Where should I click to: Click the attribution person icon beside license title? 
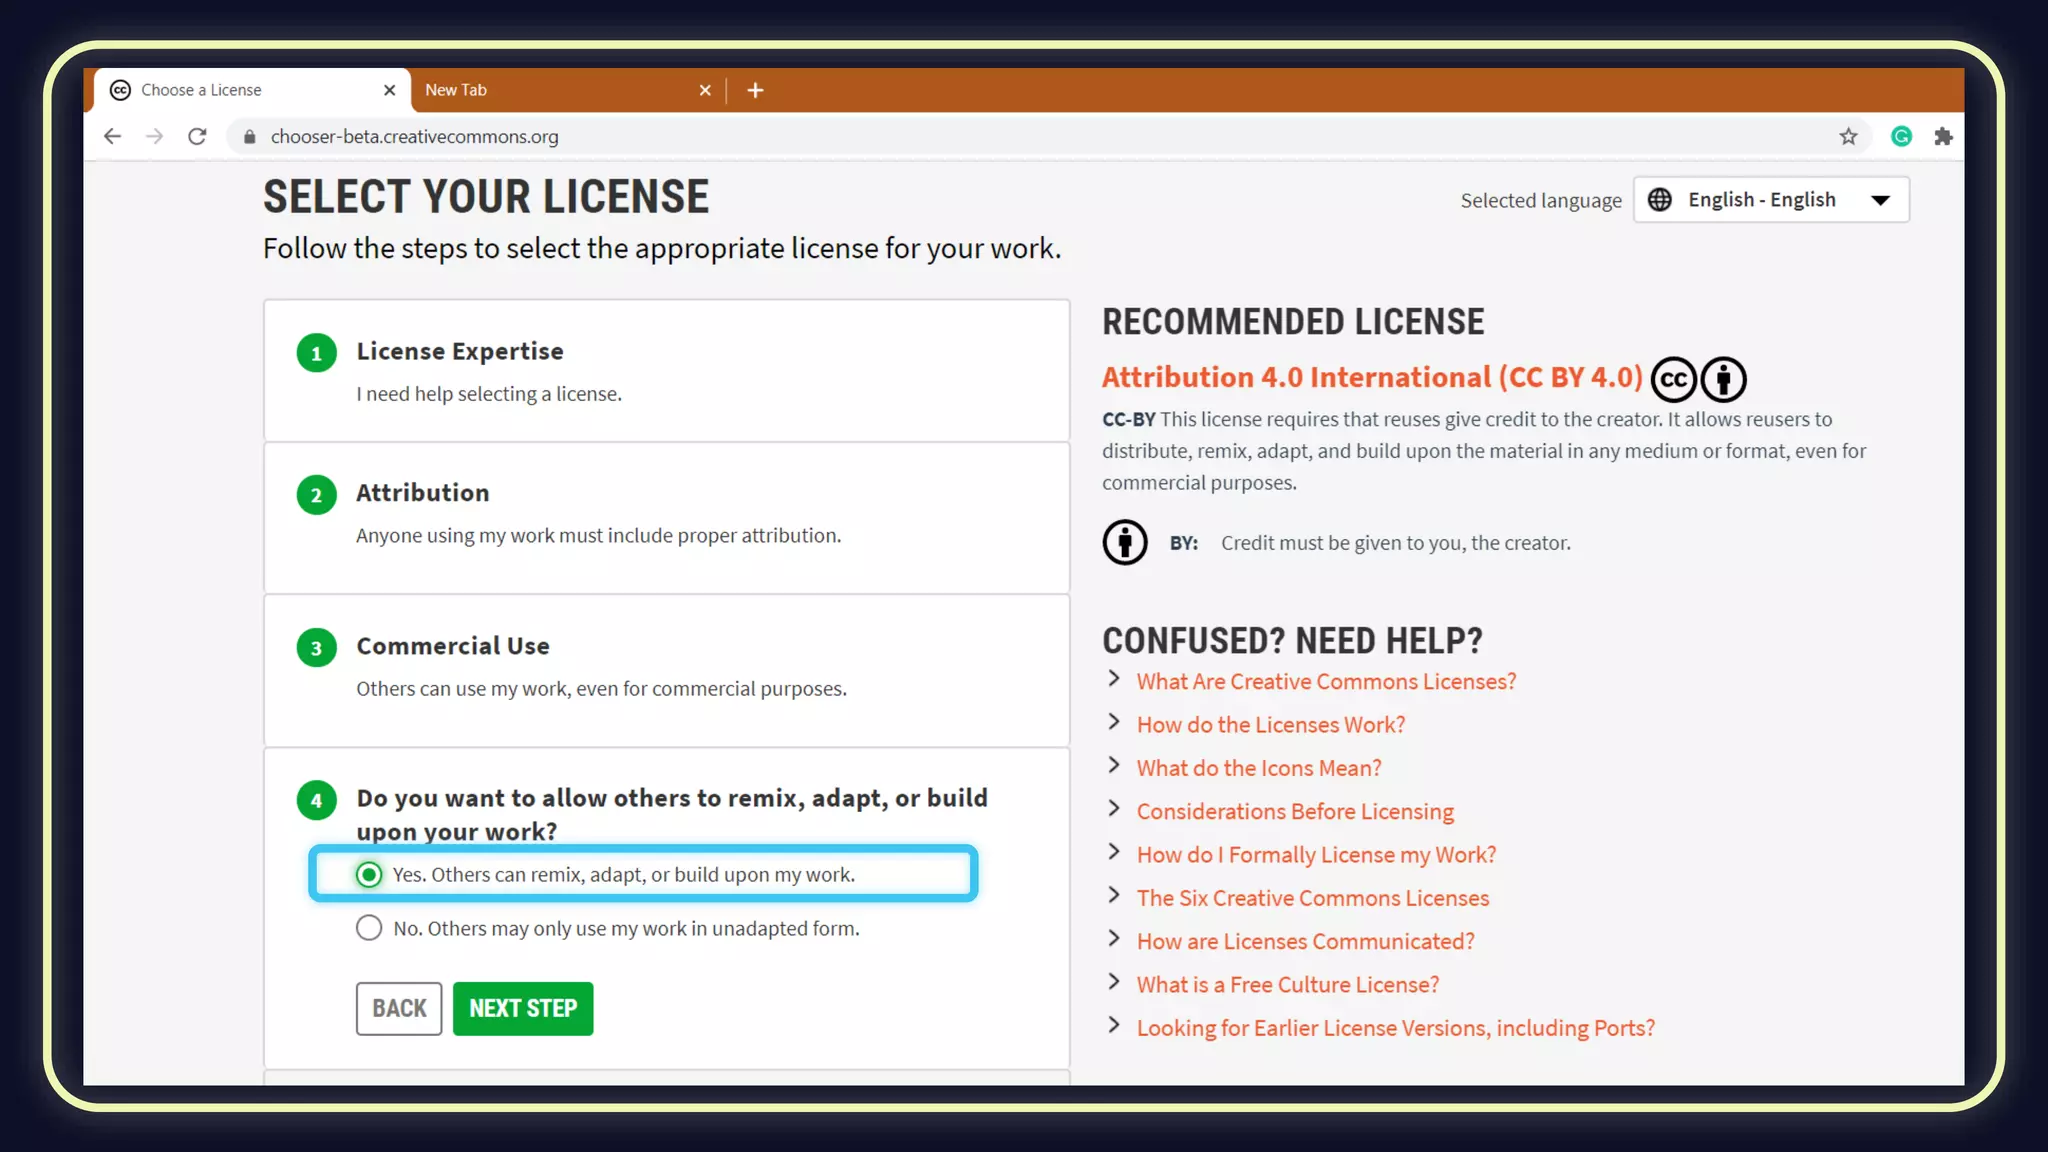coord(1723,380)
